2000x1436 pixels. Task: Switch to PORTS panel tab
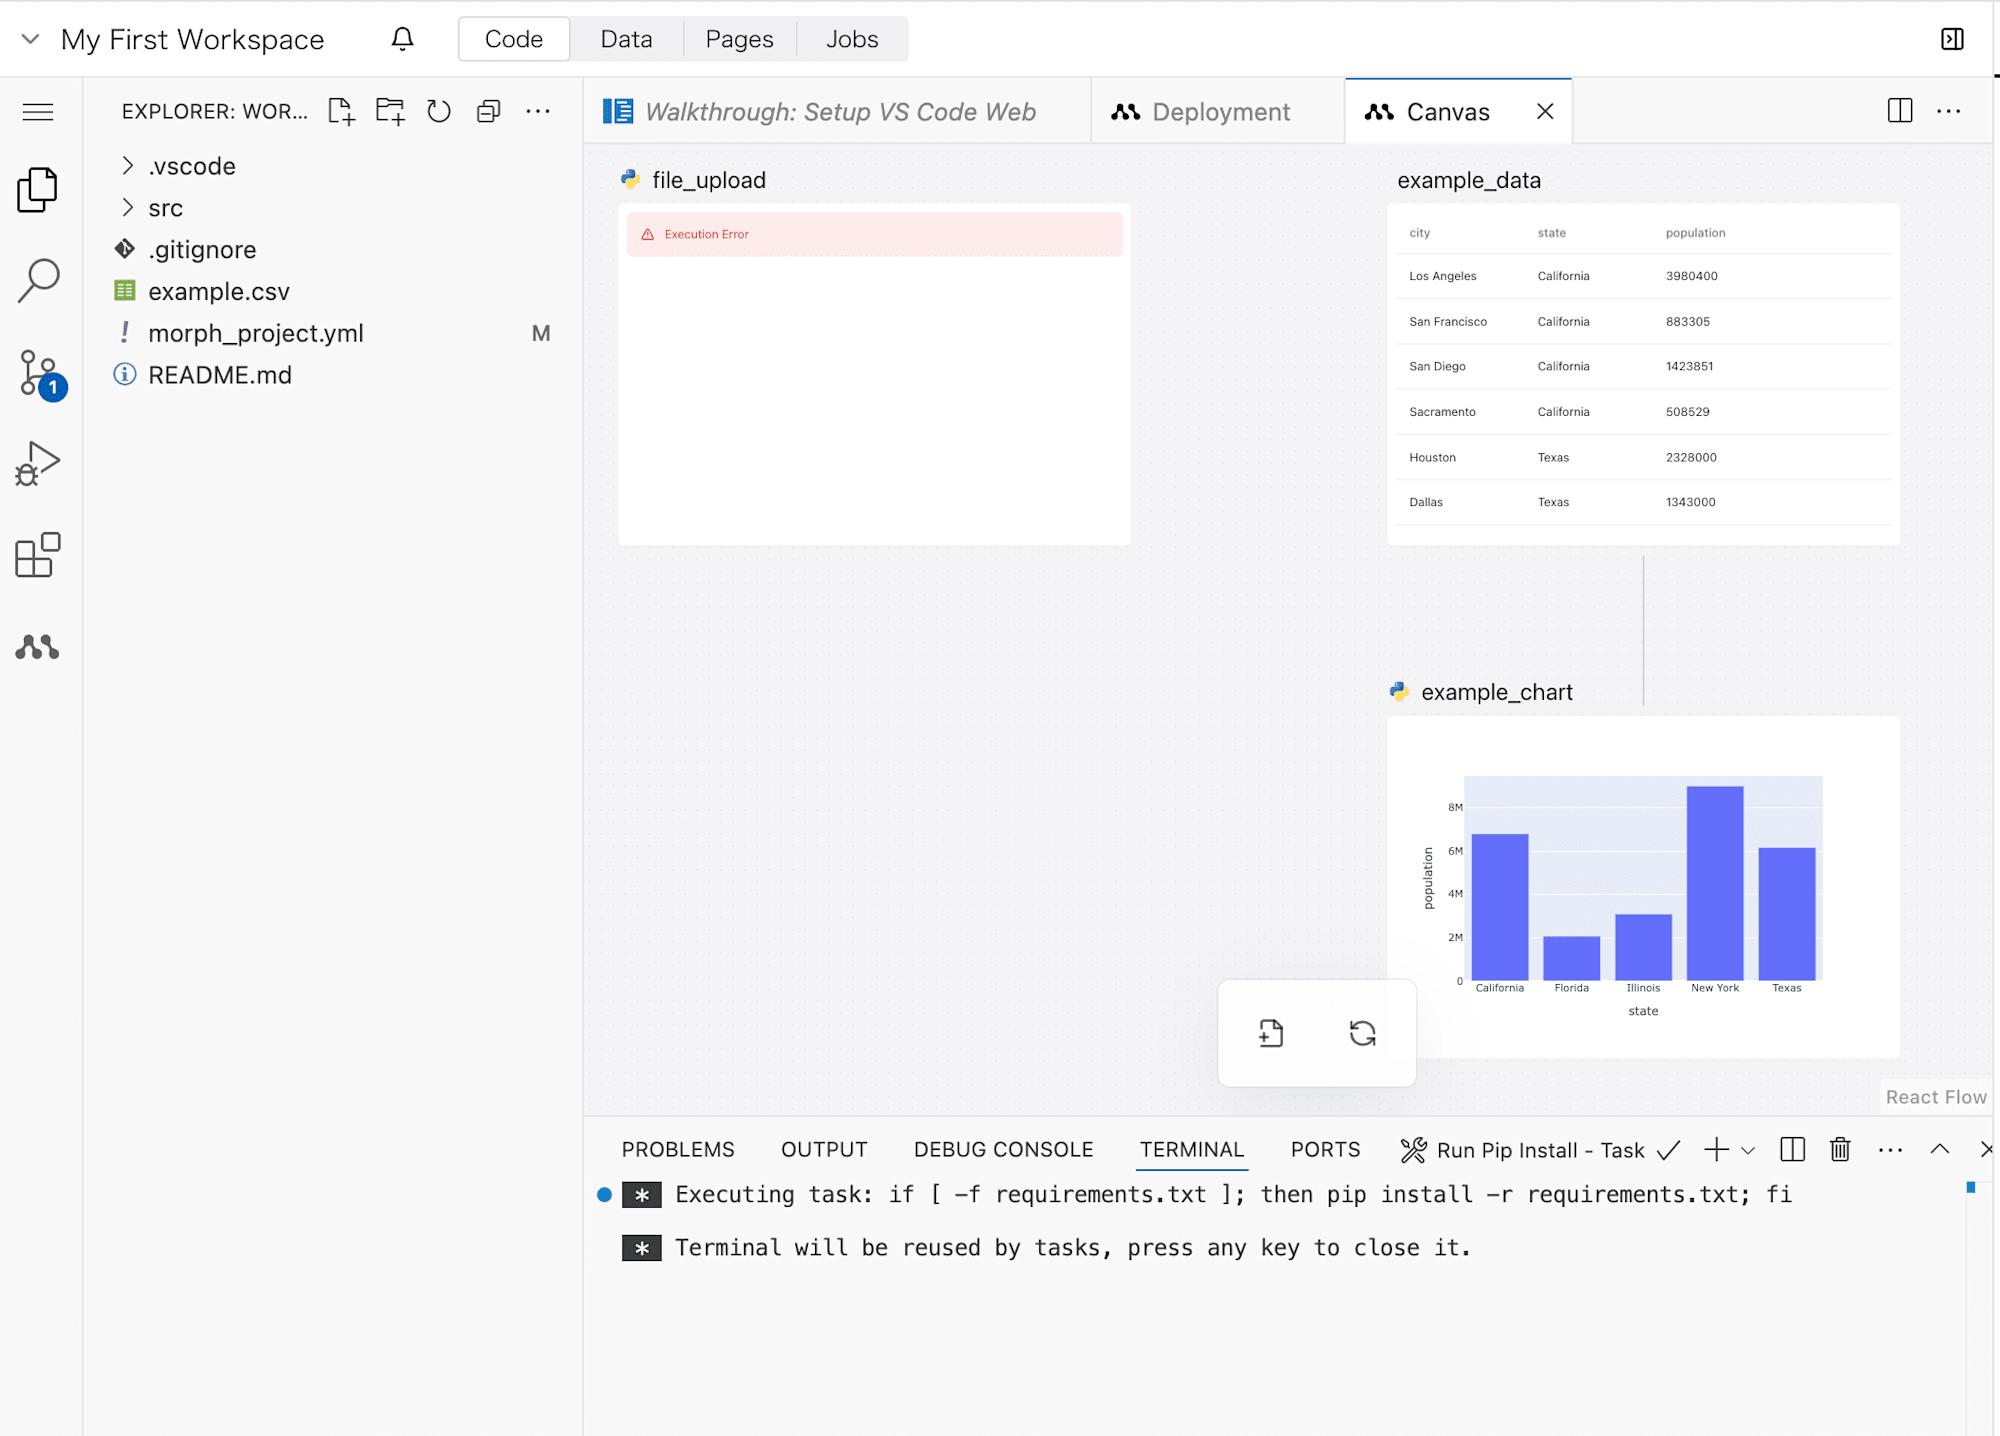click(x=1325, y=1150)
